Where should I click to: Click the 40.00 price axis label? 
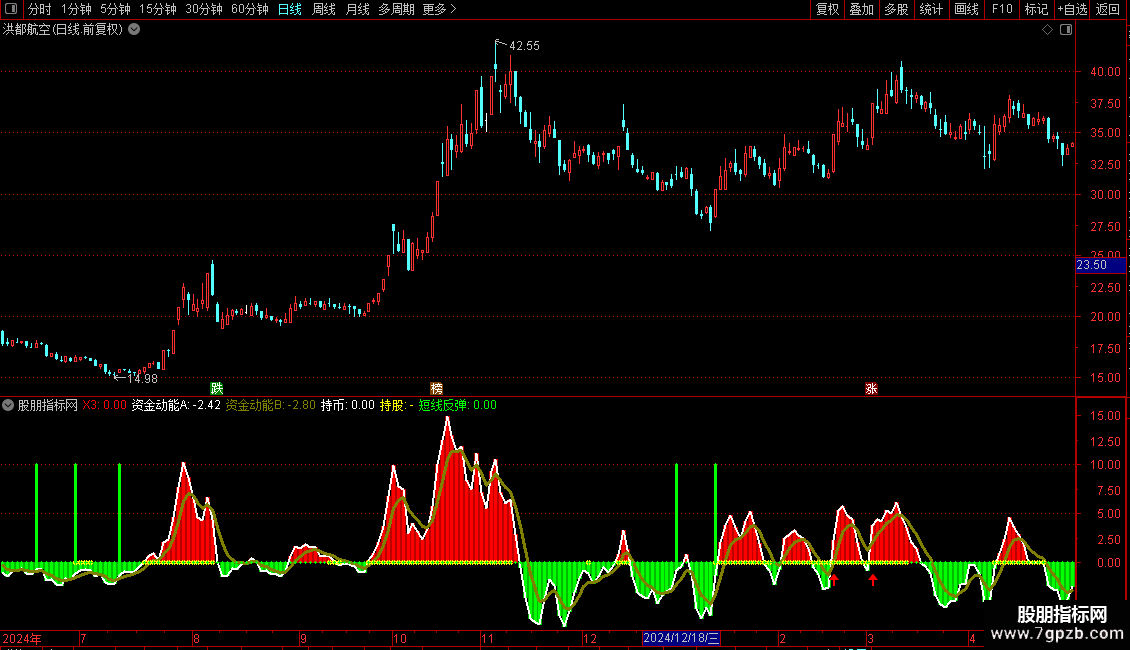pos(1105,71)
